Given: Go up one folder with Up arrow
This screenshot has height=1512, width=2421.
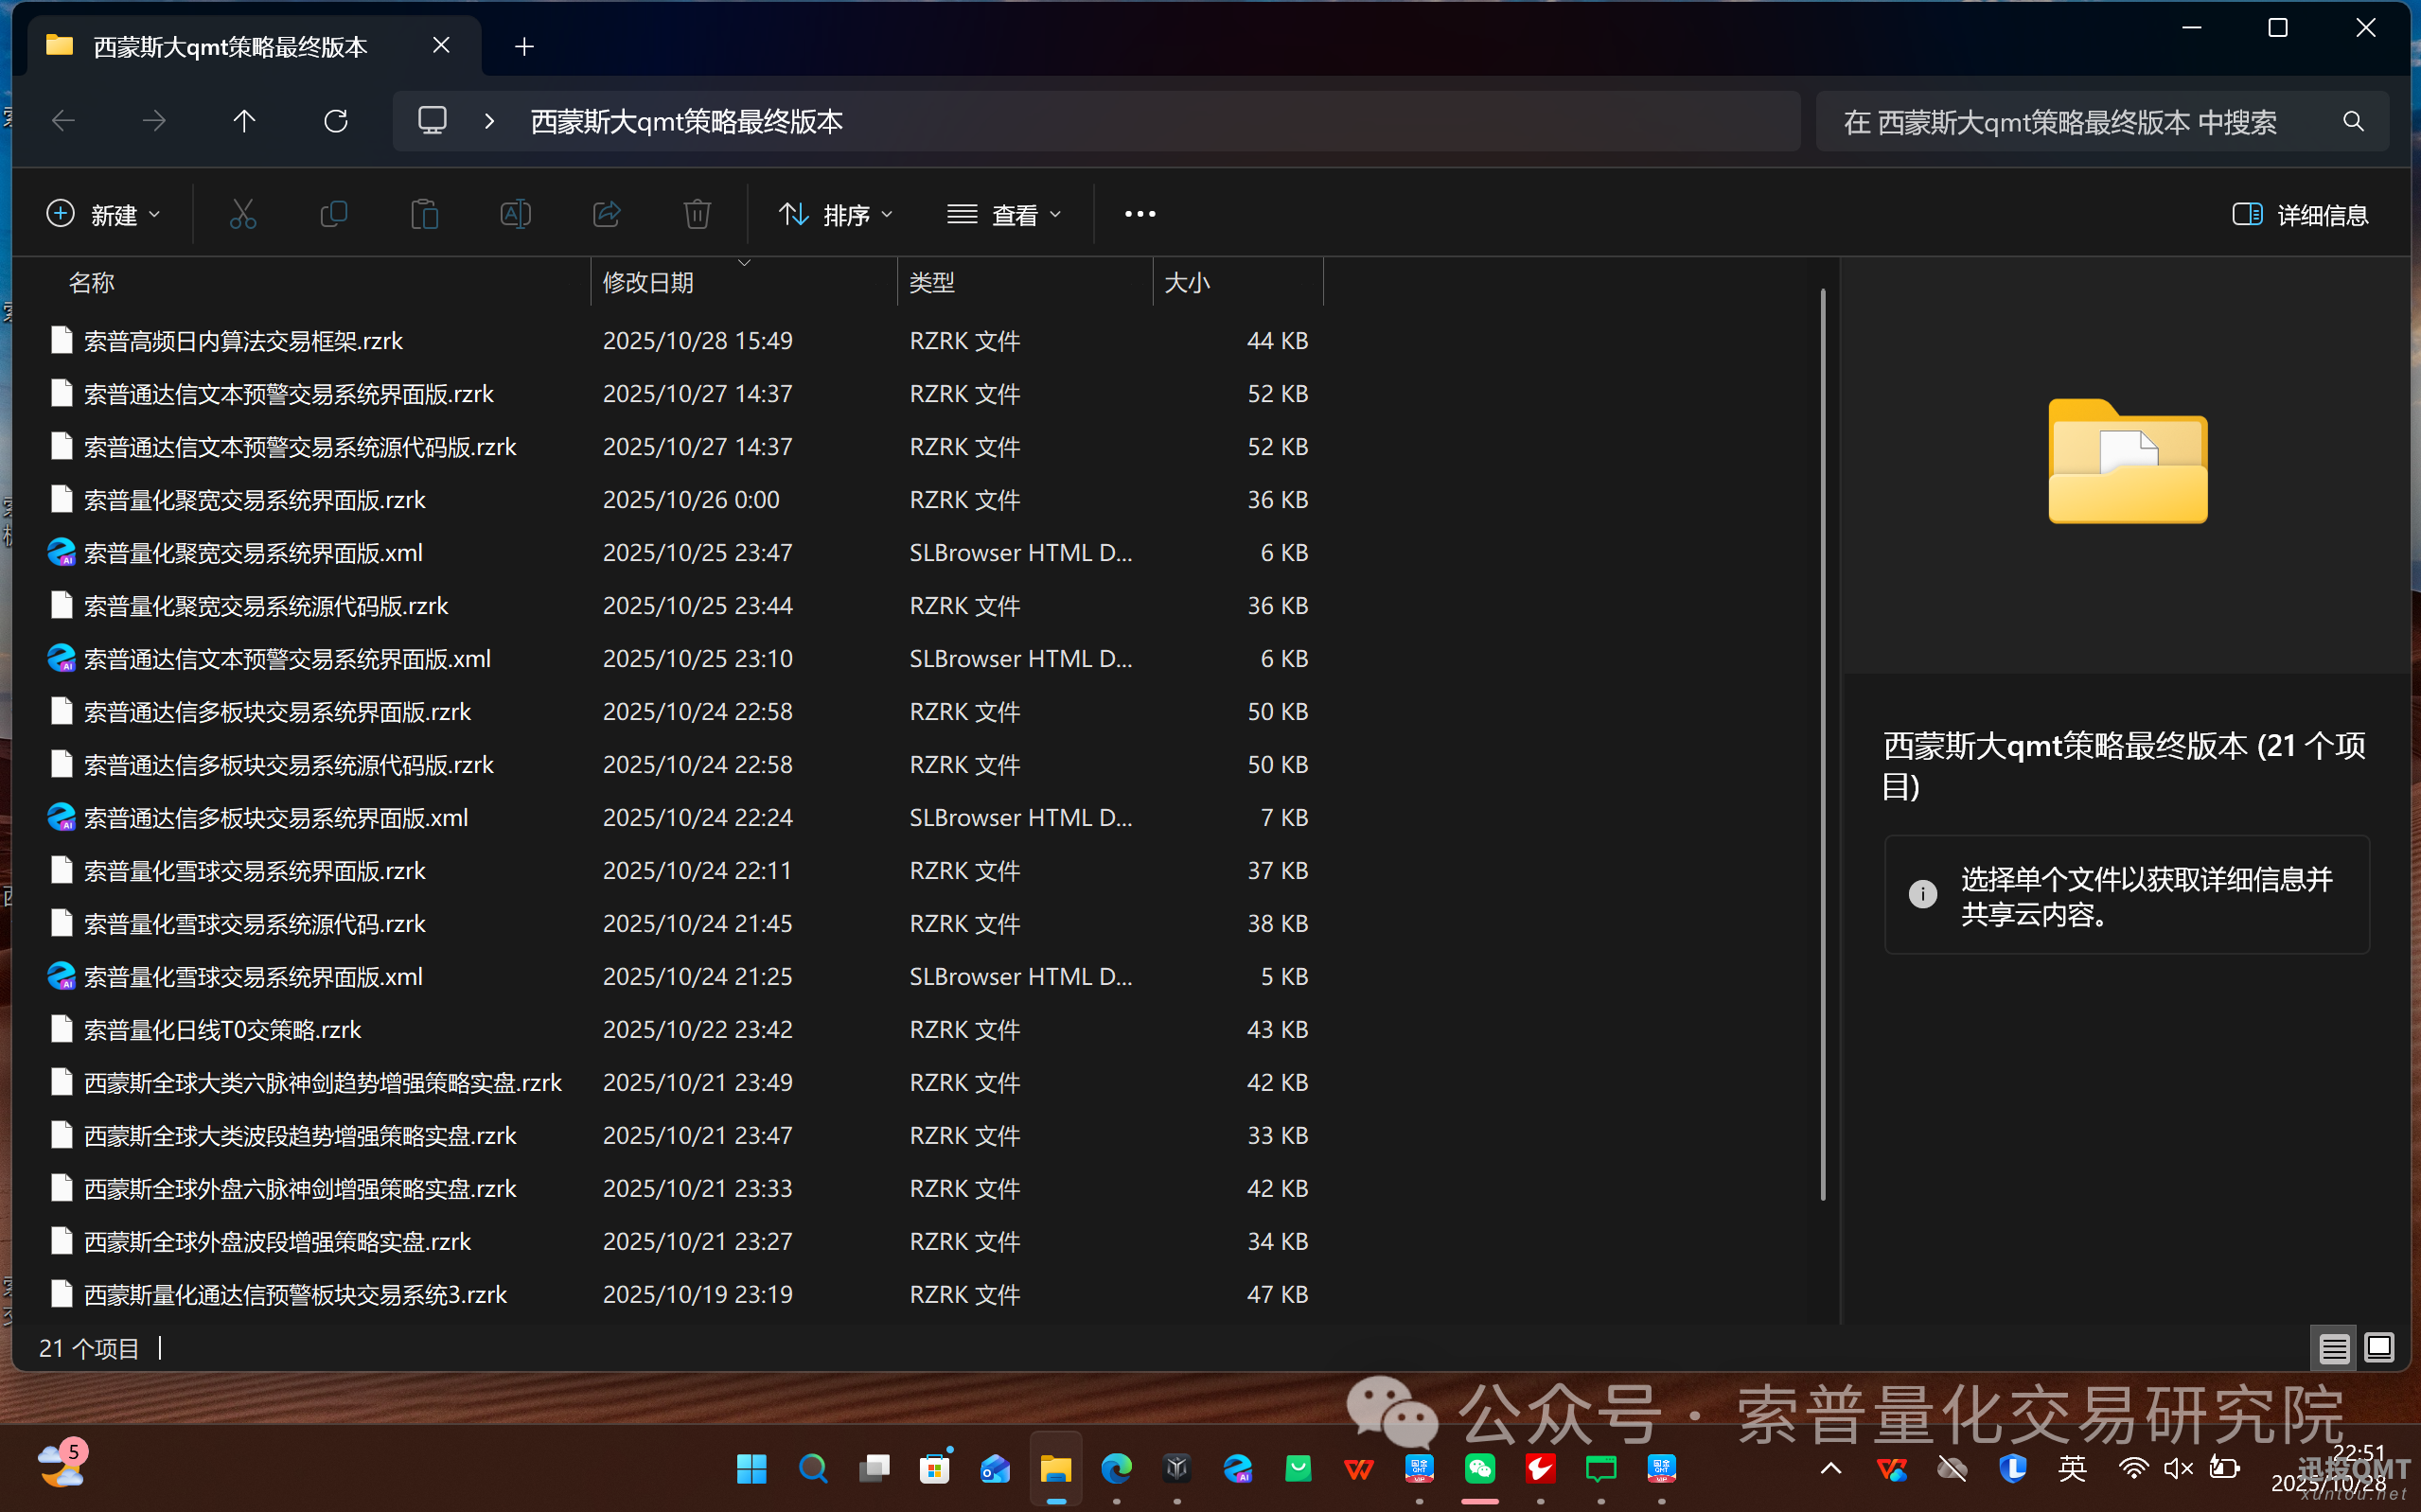Looking at the screenshot, I should [x=244, y=122].
